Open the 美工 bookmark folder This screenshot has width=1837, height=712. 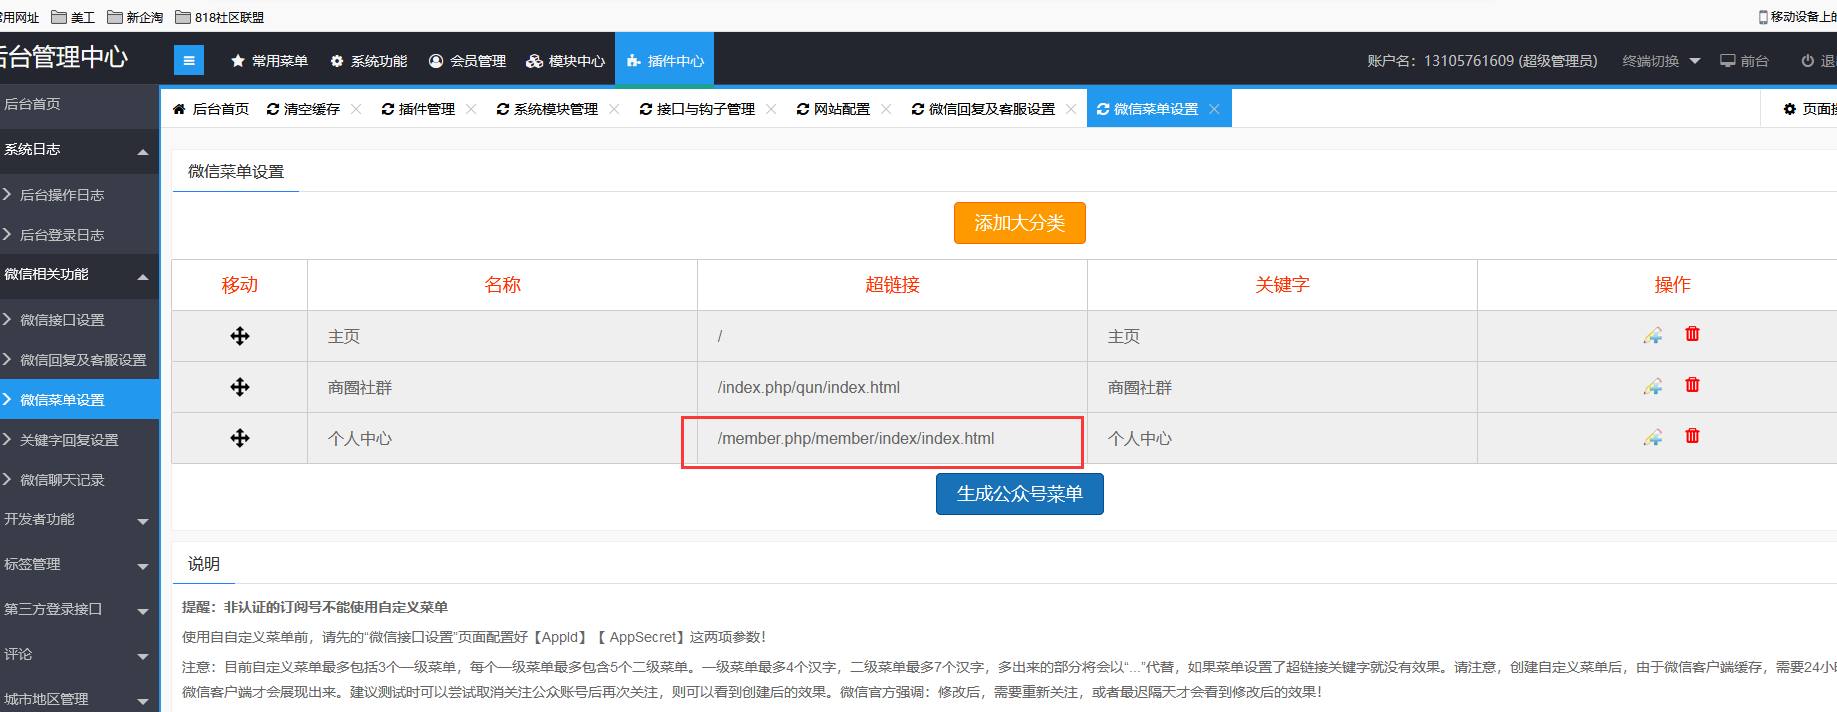(x=73, y=17)
